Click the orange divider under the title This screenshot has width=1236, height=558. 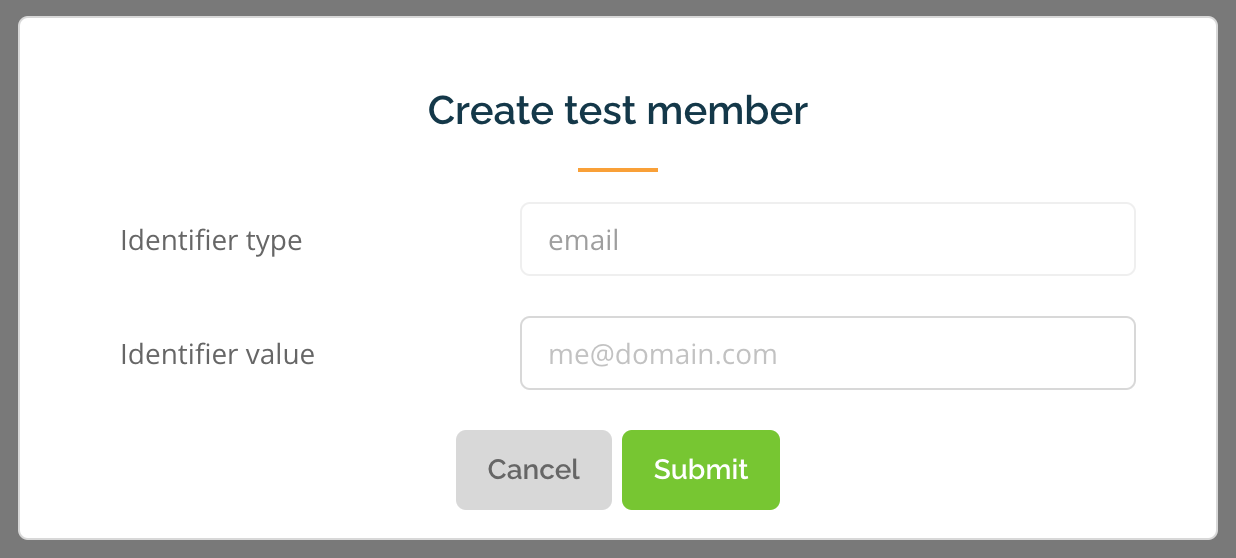618,170
